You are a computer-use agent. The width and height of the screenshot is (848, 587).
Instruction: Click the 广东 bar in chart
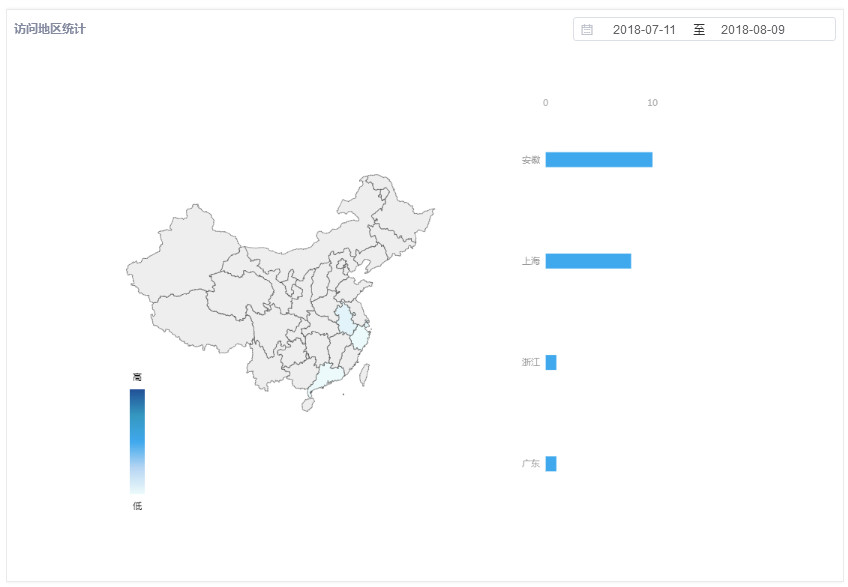[x=551, y=464]
